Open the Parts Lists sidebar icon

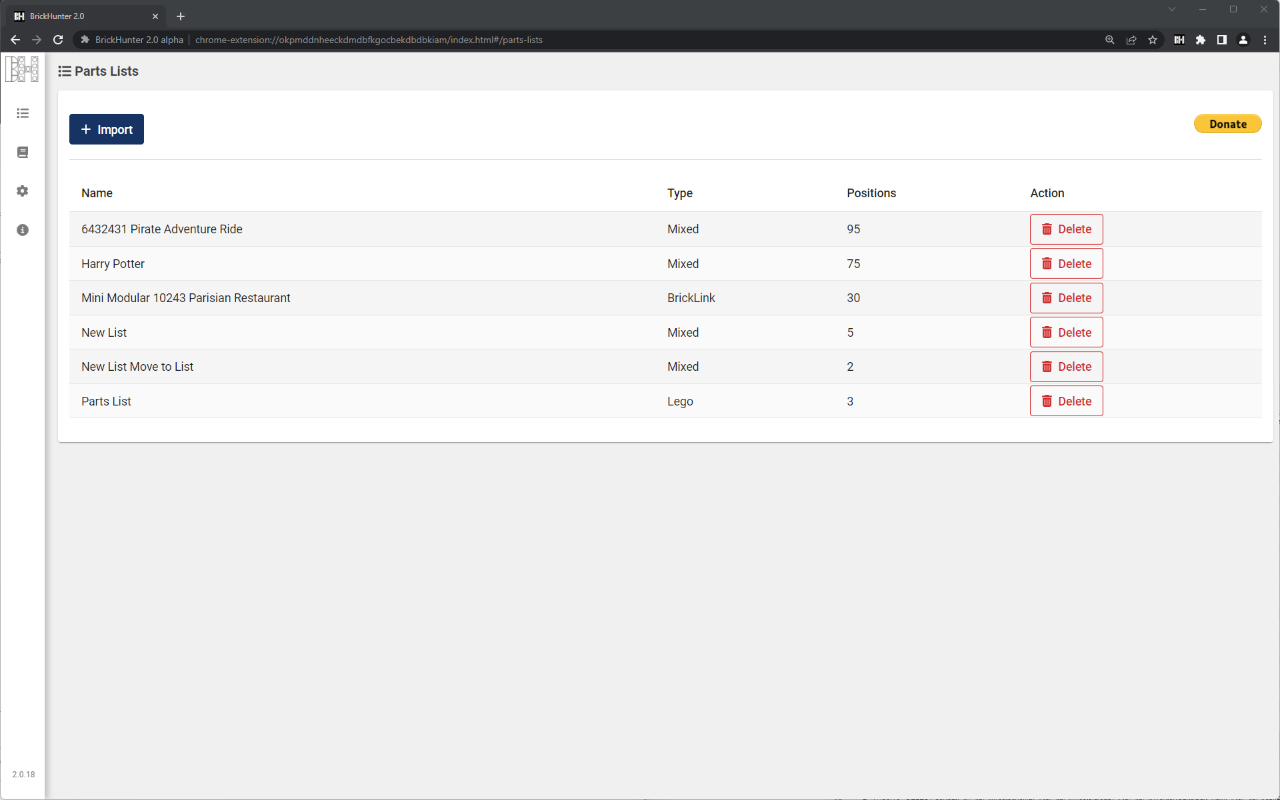(23, 114)
